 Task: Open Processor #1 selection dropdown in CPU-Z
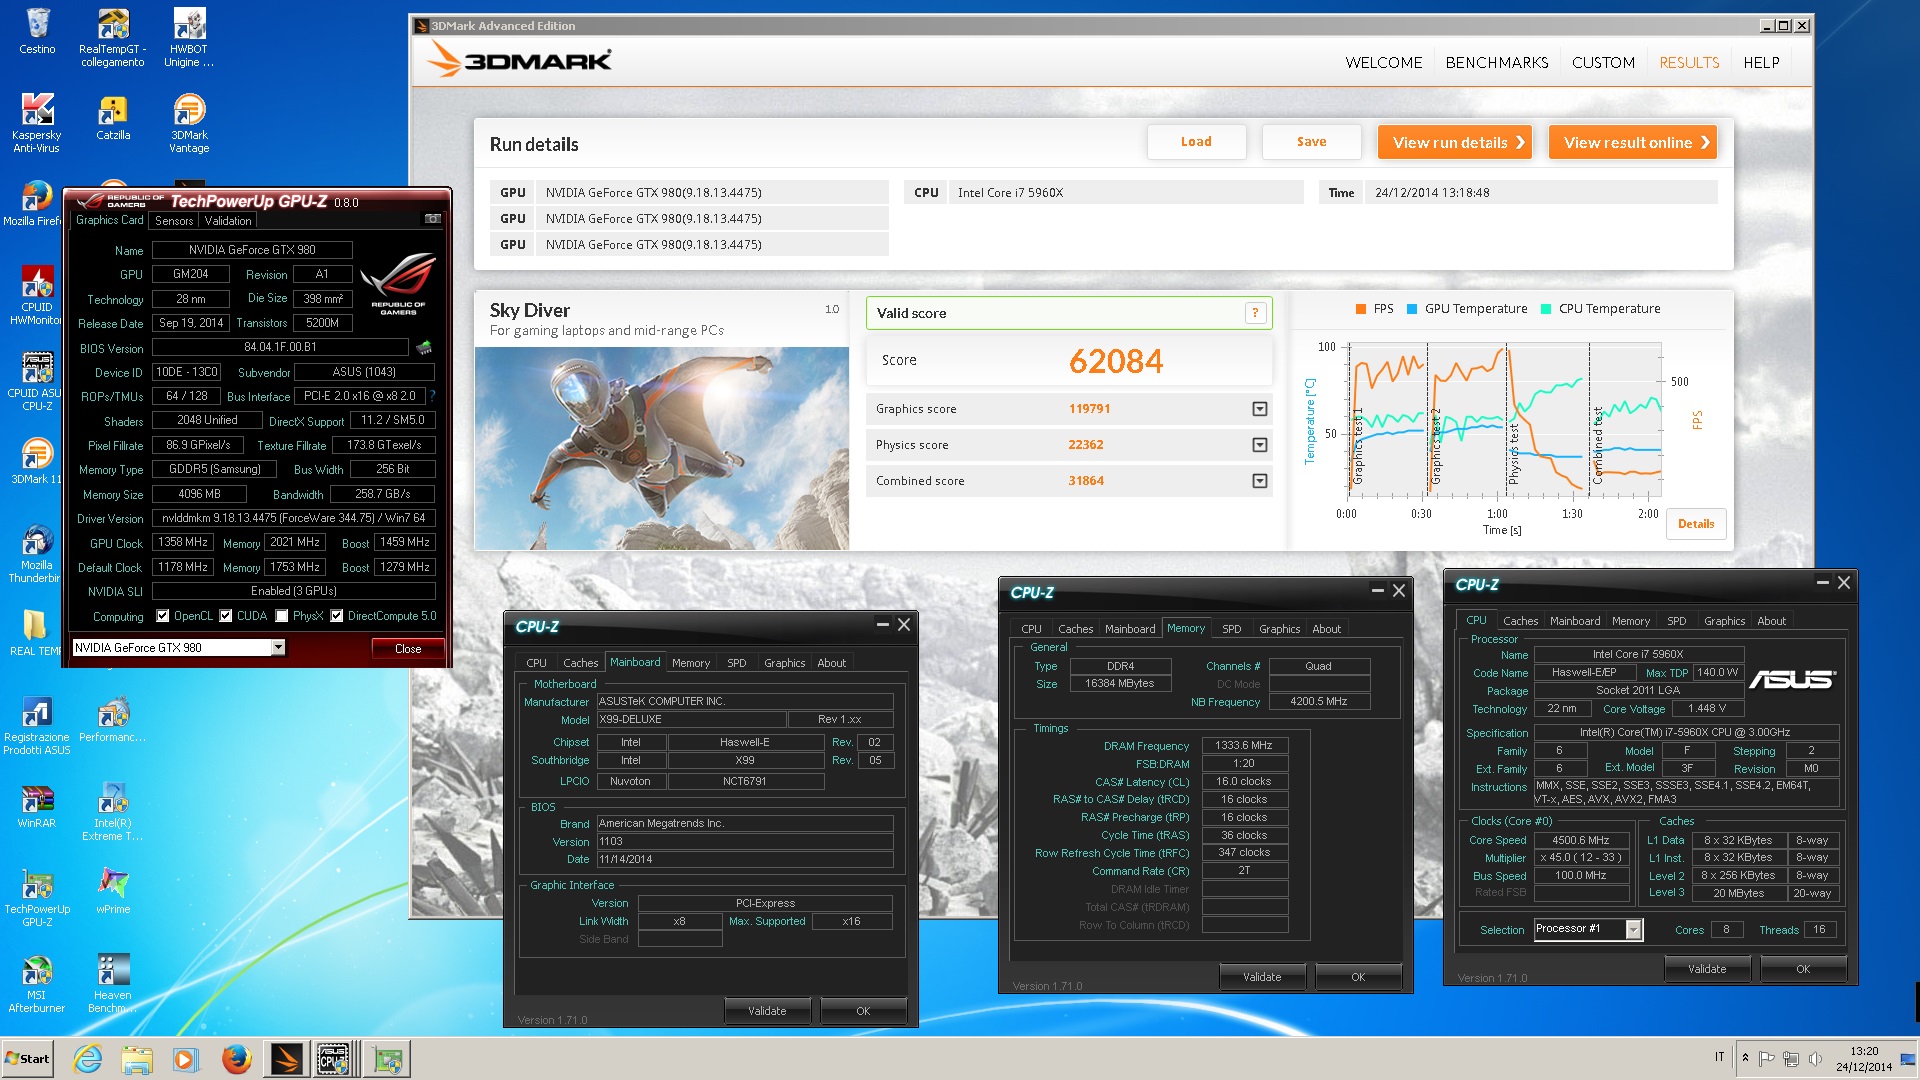[x=1633, y=929]
